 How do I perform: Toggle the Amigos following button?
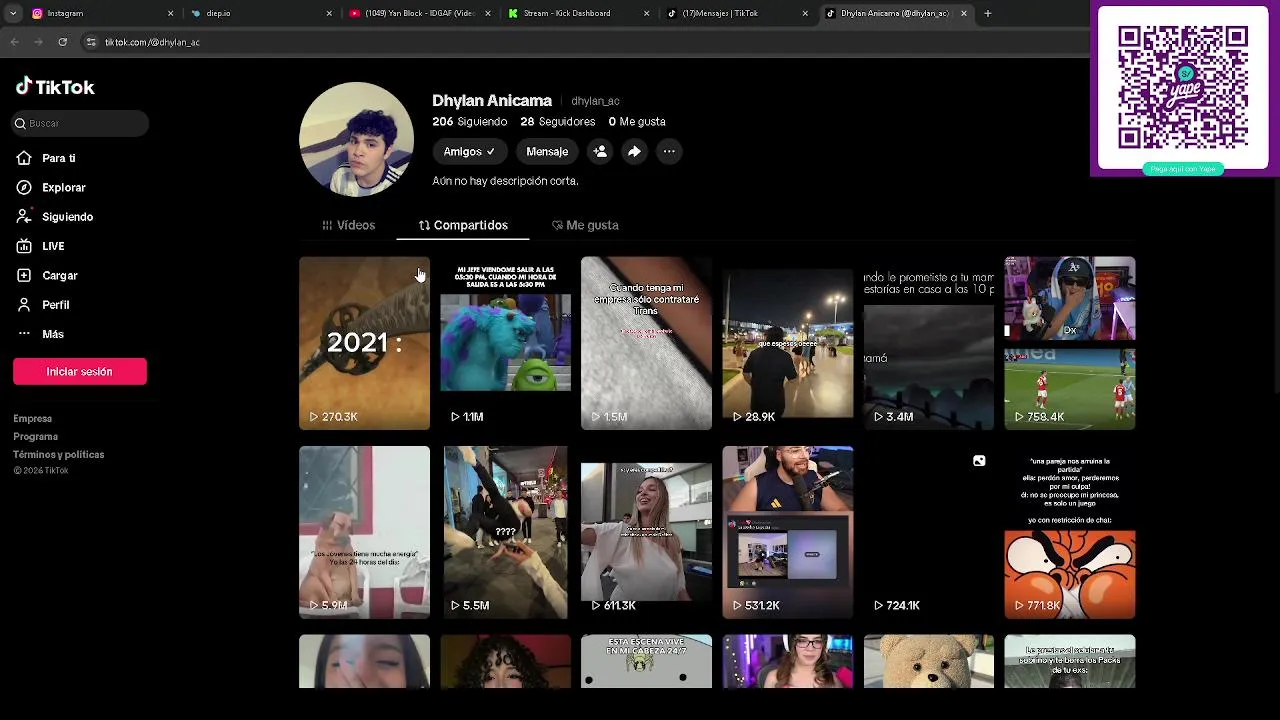pyautogui.click(x=469, y=152)
